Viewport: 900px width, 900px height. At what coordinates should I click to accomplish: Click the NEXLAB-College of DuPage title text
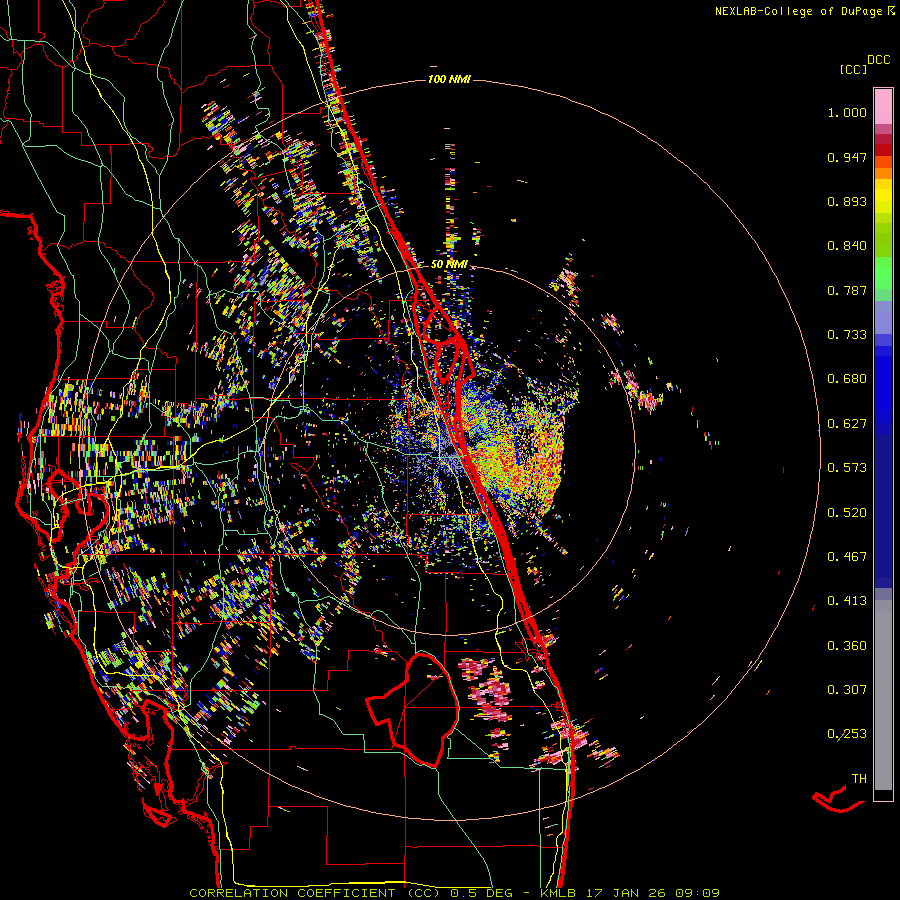[x=799, y=11]
